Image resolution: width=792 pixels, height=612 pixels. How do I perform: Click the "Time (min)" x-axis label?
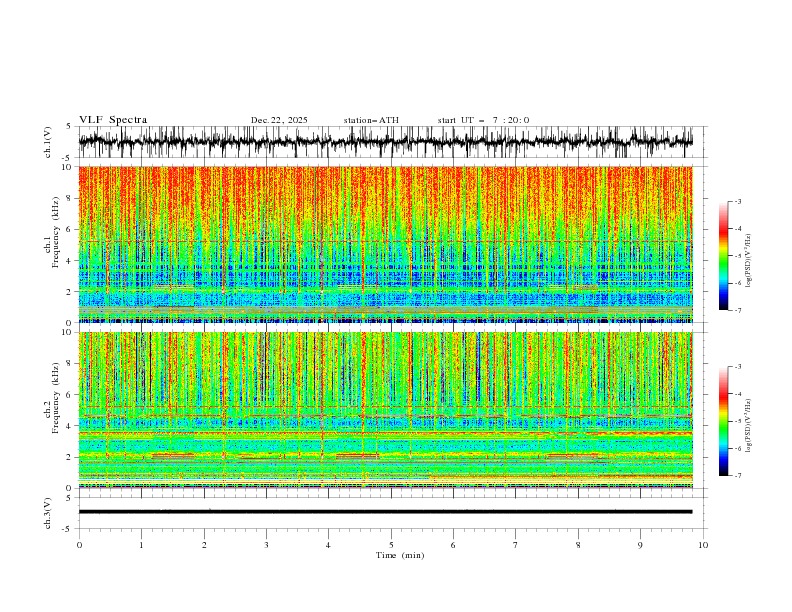[x=400, y=555]
